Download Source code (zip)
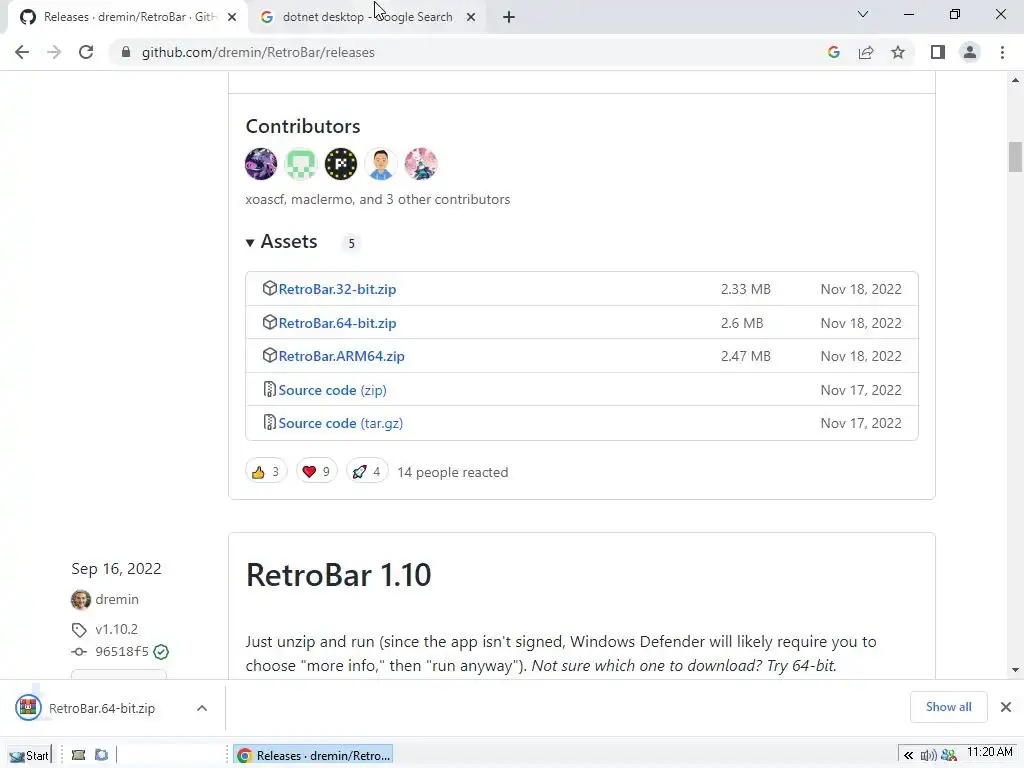 point(332,391)
